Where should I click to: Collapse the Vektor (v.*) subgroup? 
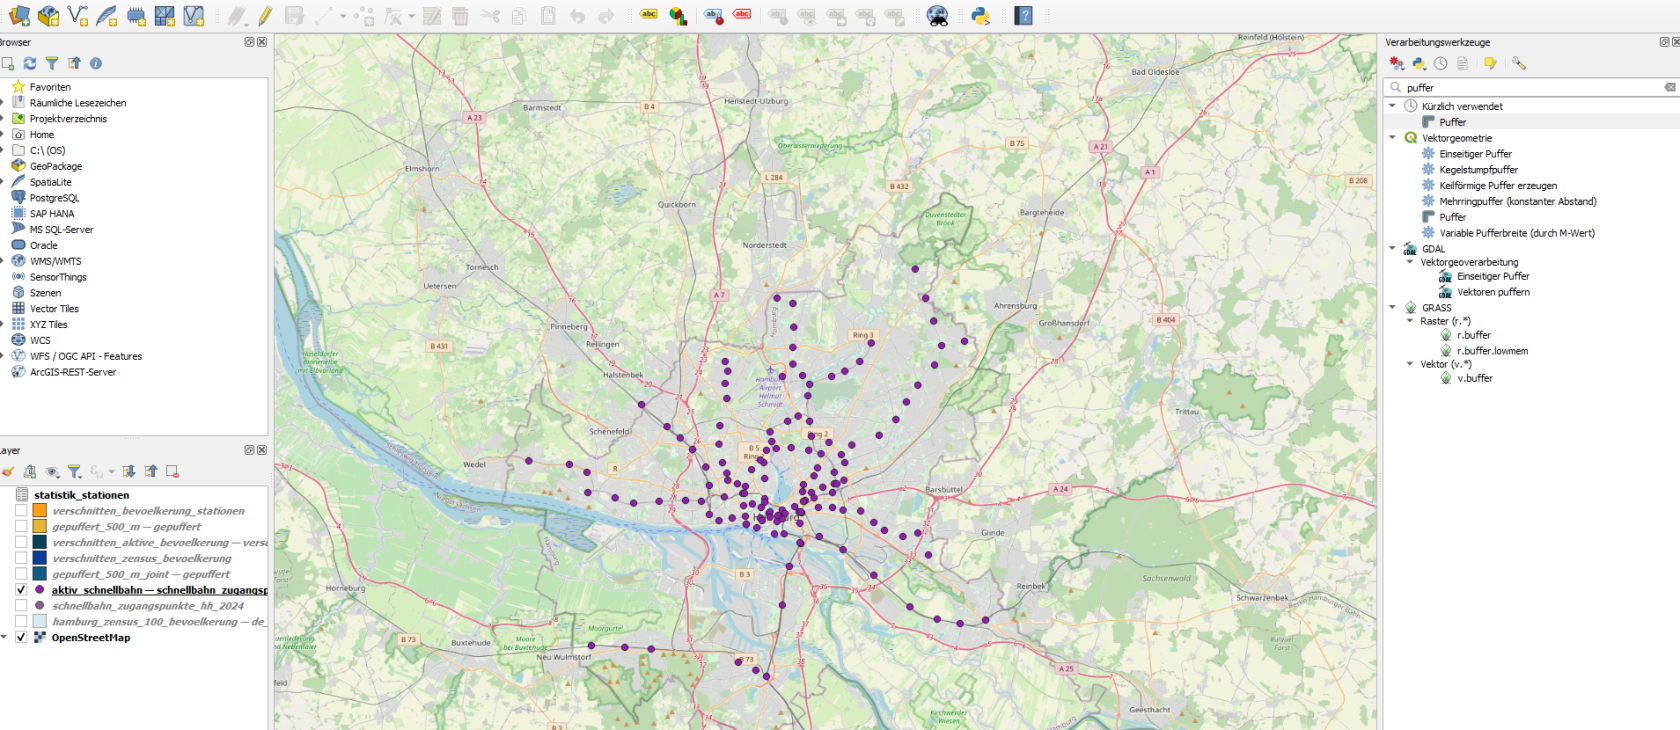click(1410, 364)
